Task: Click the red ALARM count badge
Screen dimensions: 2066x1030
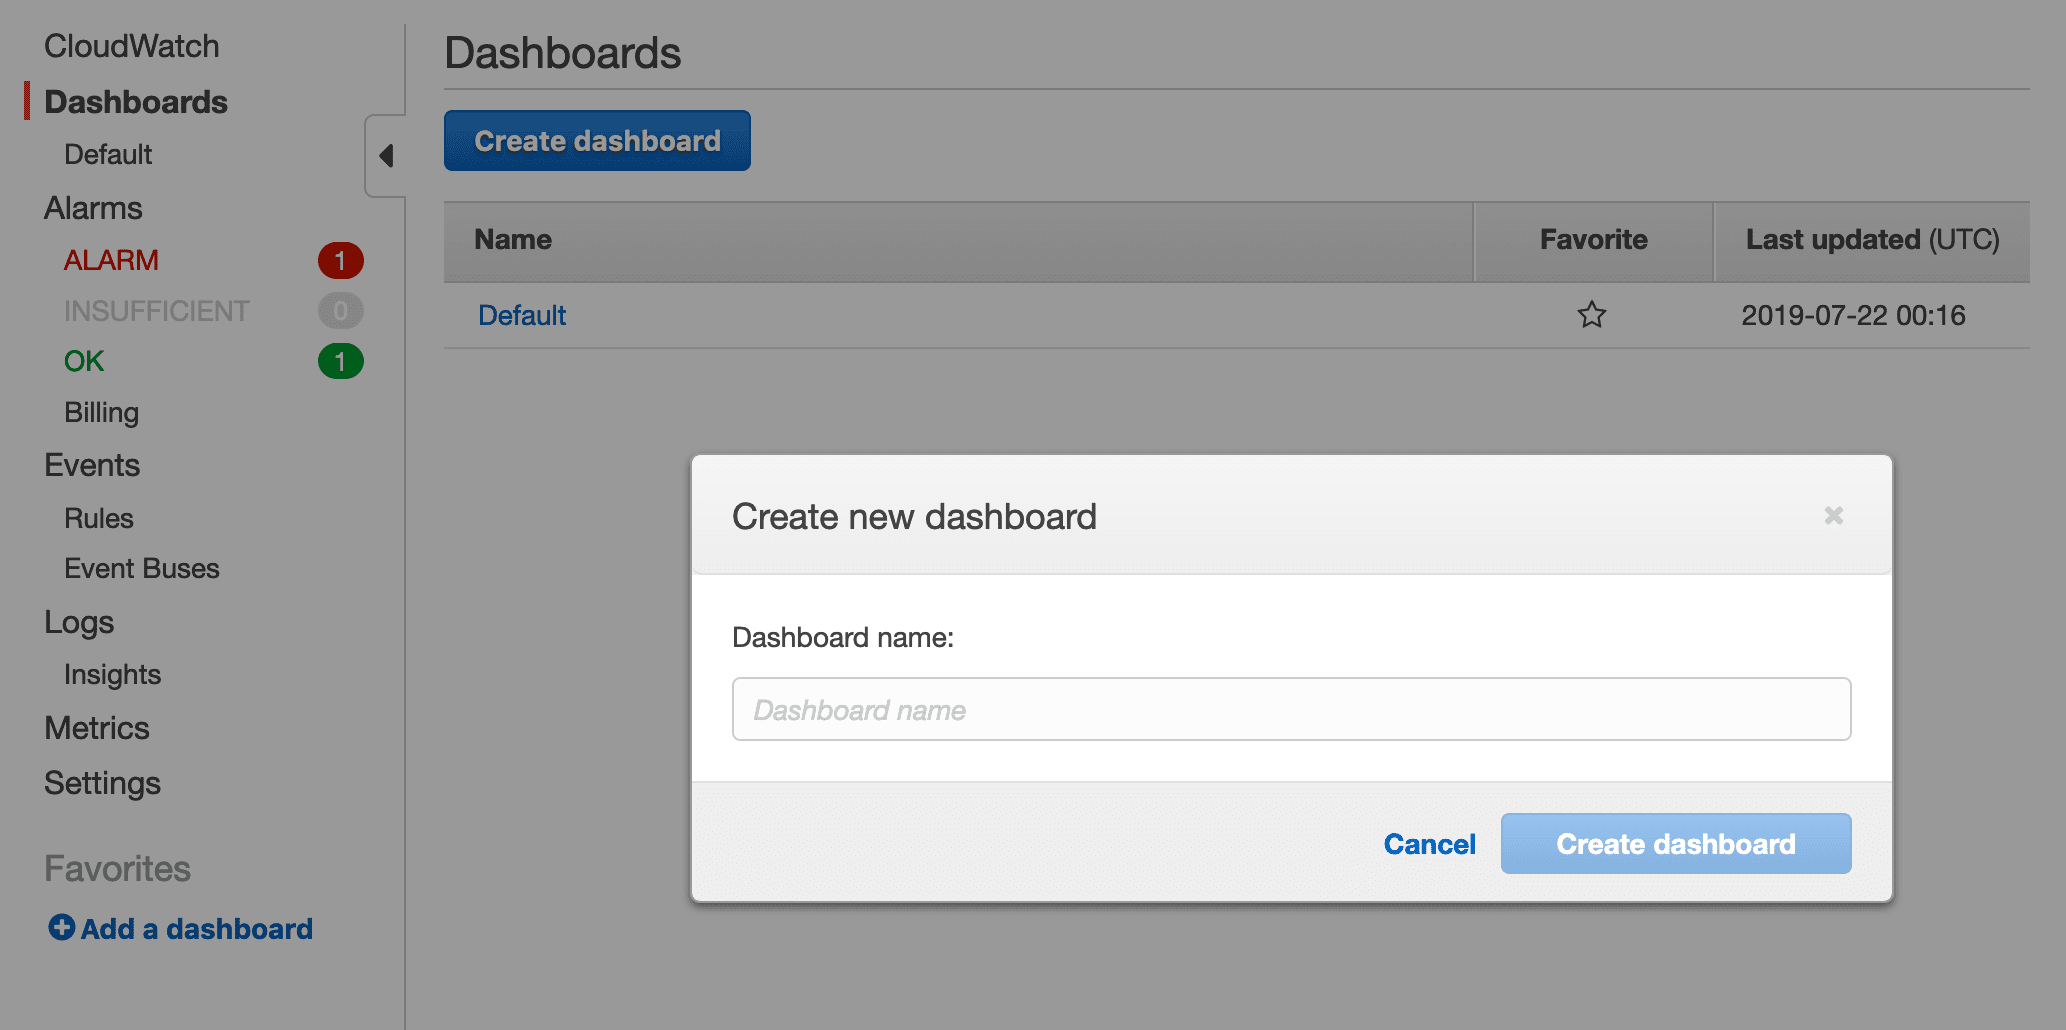Action: 341,260
